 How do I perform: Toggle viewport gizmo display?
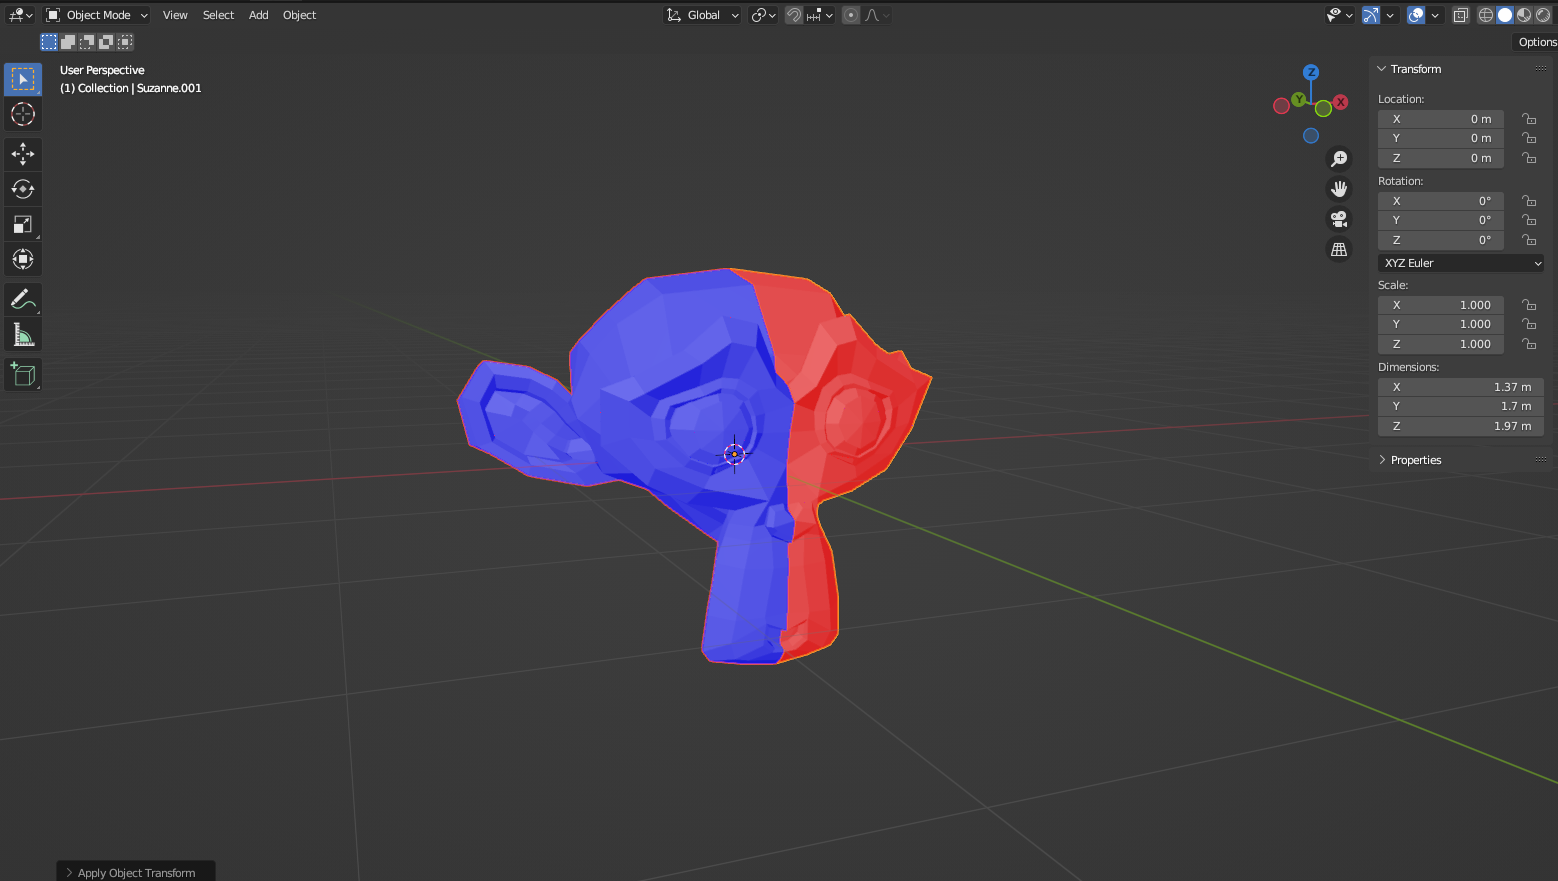click(x=1371, y=15)
